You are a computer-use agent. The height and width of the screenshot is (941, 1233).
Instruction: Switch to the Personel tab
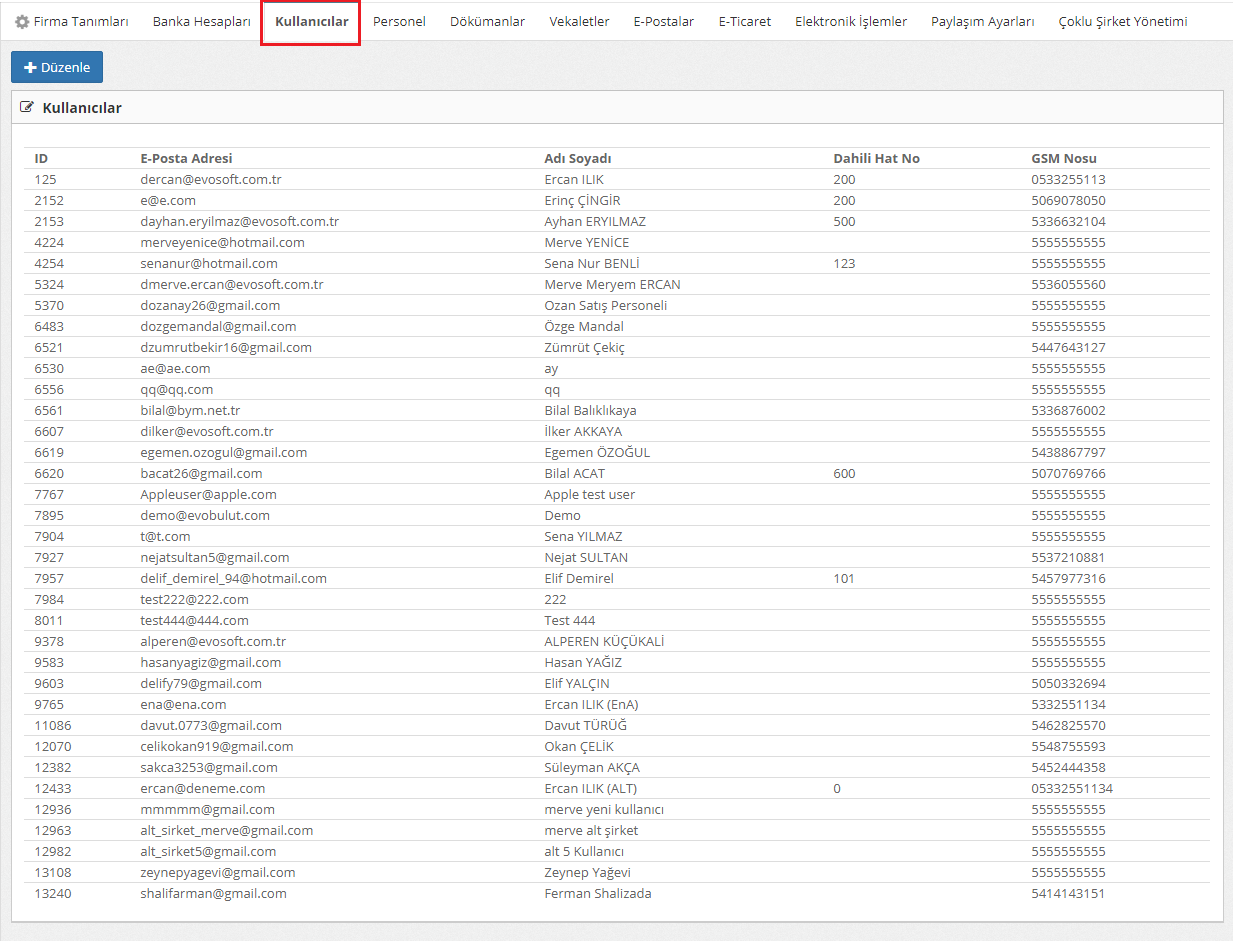pyautogui.click(x=399, y=21)
